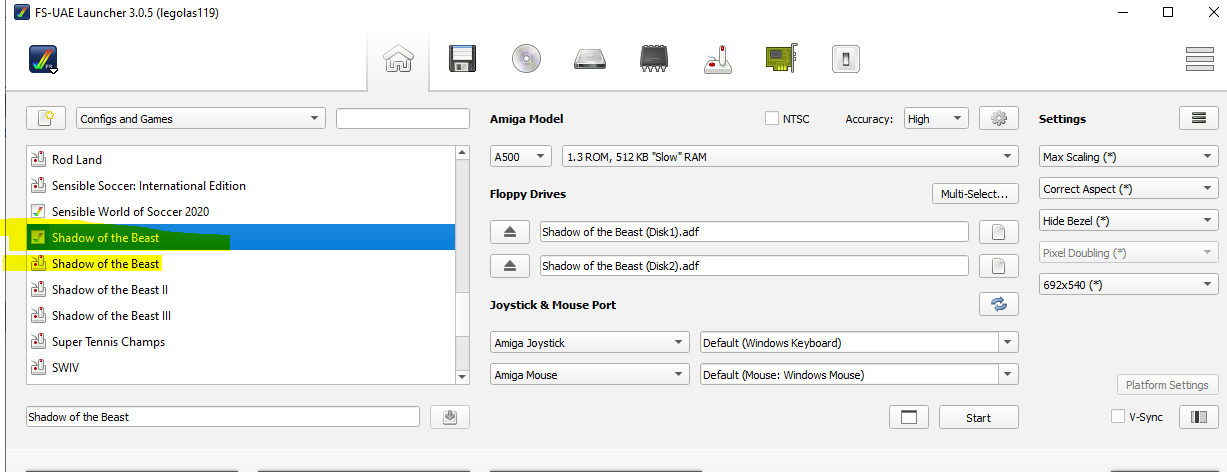Click the Disk2.adf file path field

(754, 266)
